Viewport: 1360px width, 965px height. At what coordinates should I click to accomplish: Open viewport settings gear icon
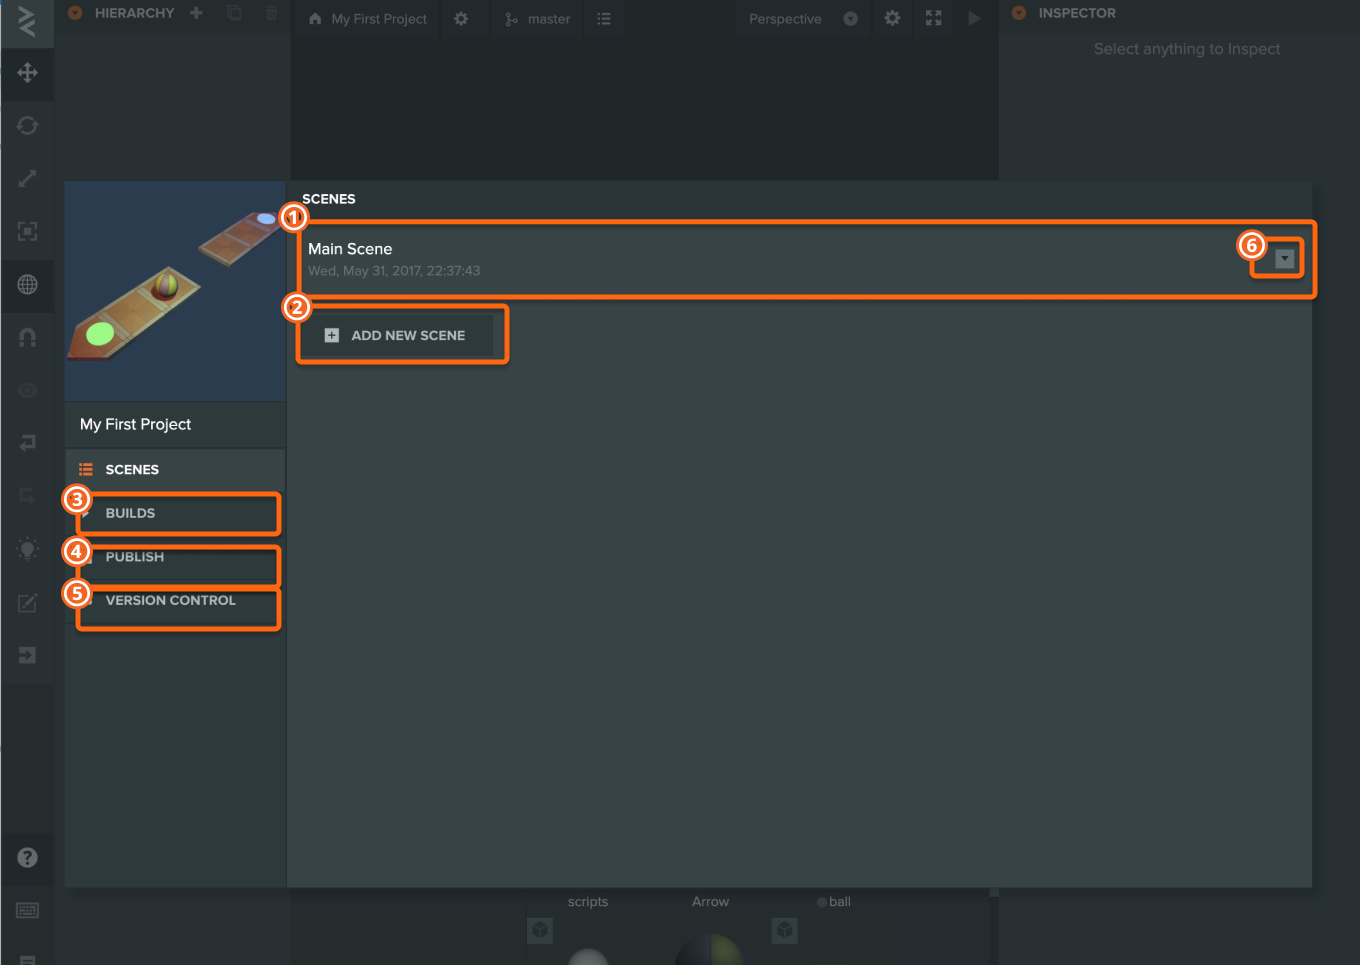[892, 19]
